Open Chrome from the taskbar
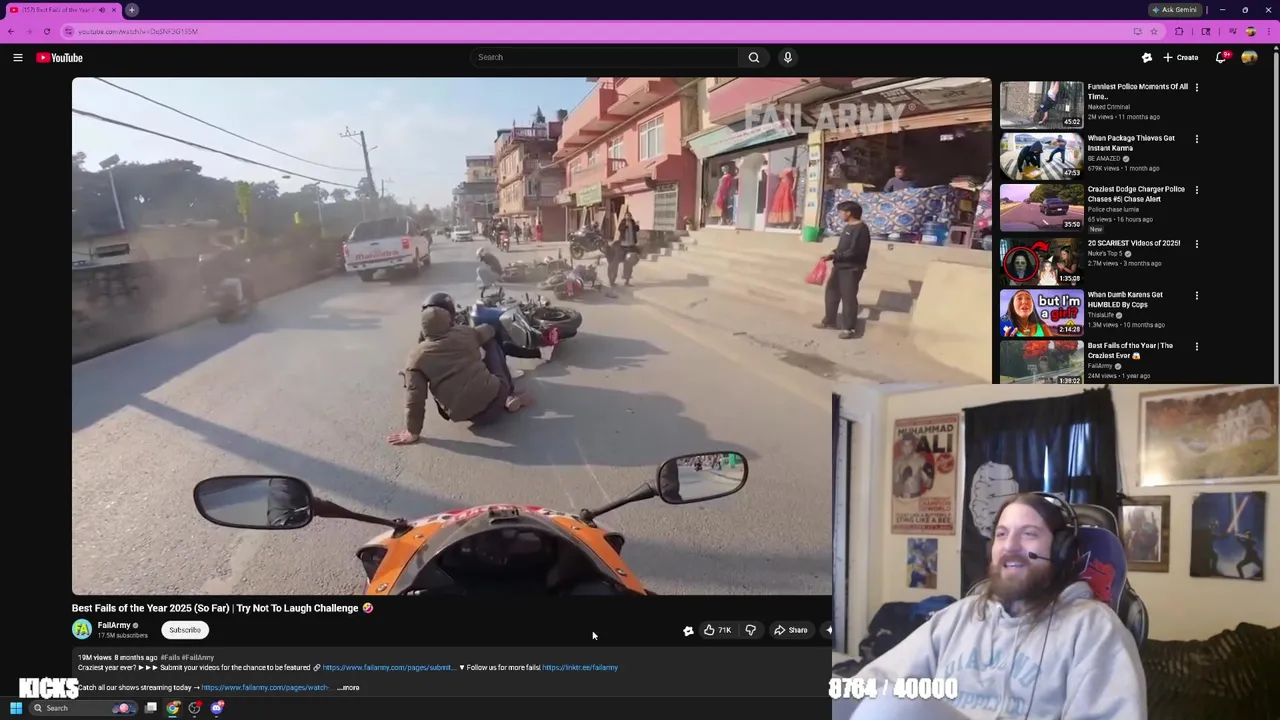Viewport: 1280px width, 720px height. [173, 708]
